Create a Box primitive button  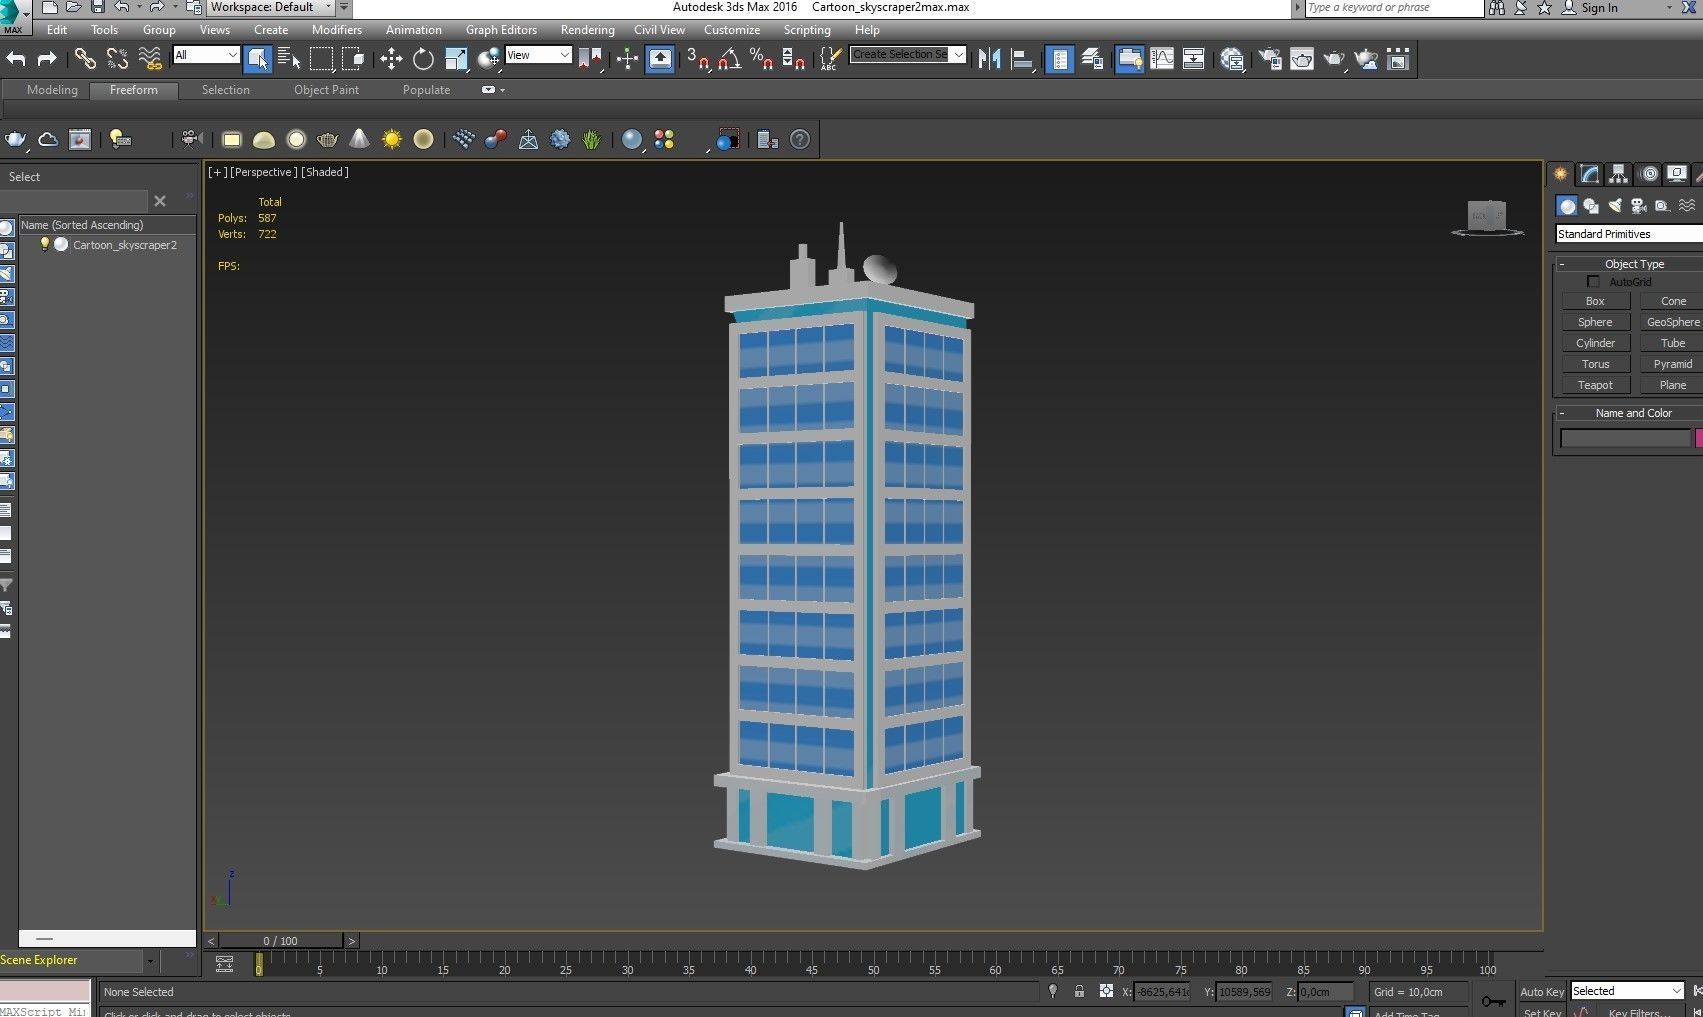pyautogui.click(x=1595, y=301)
